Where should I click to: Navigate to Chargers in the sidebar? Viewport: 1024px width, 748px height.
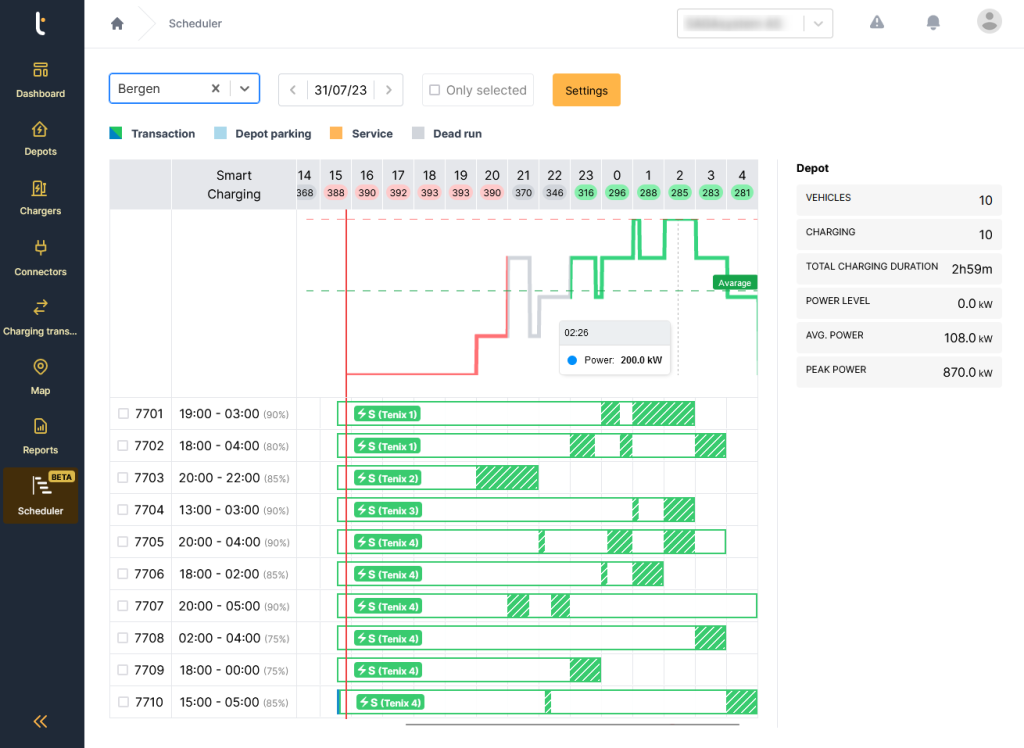point(41,198)
